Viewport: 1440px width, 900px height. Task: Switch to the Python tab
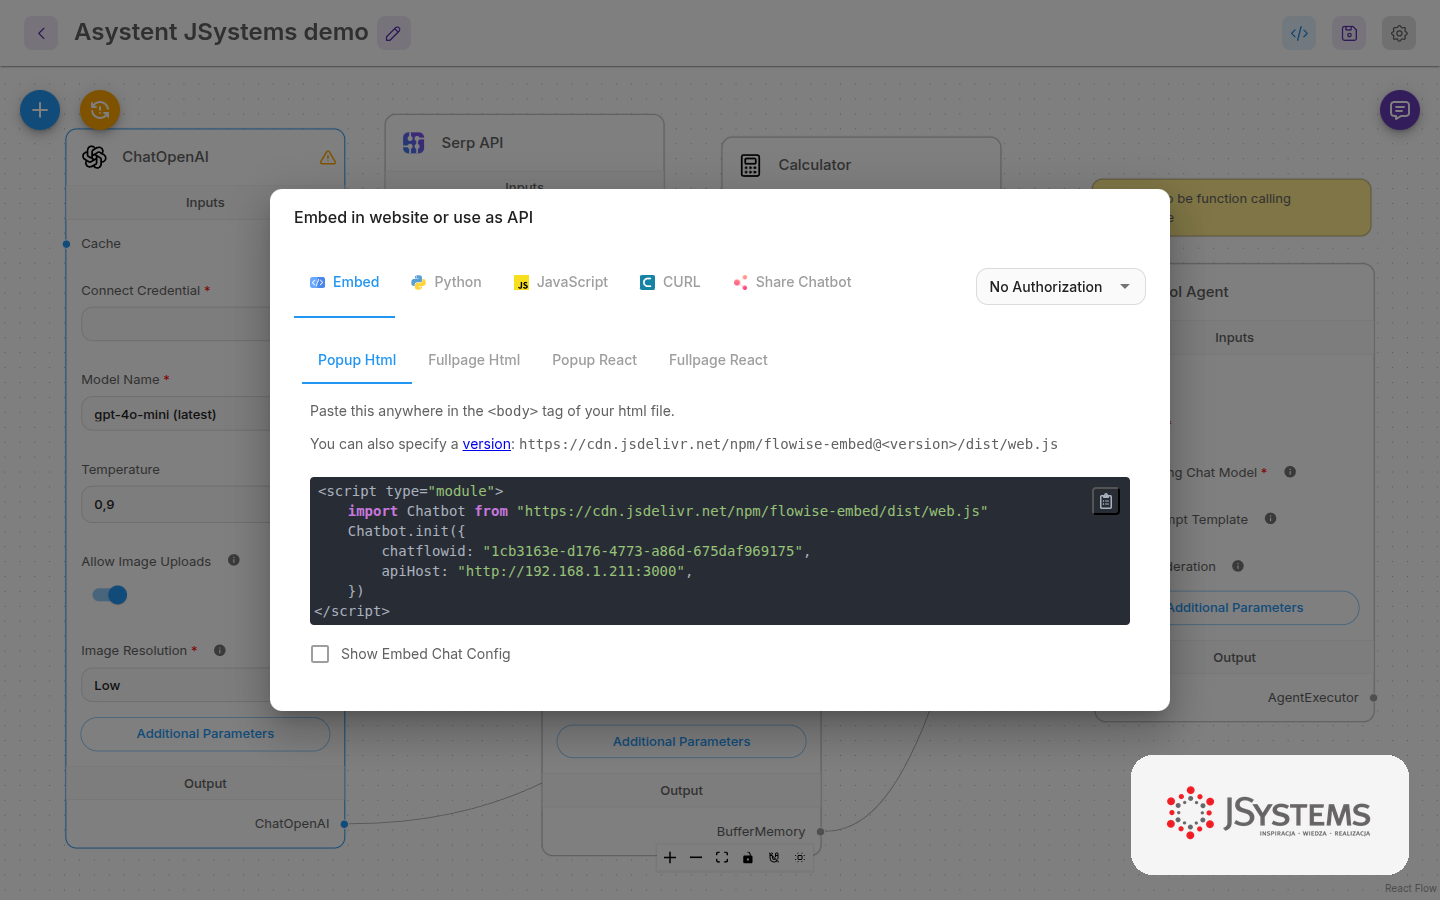tap(446, 282)
